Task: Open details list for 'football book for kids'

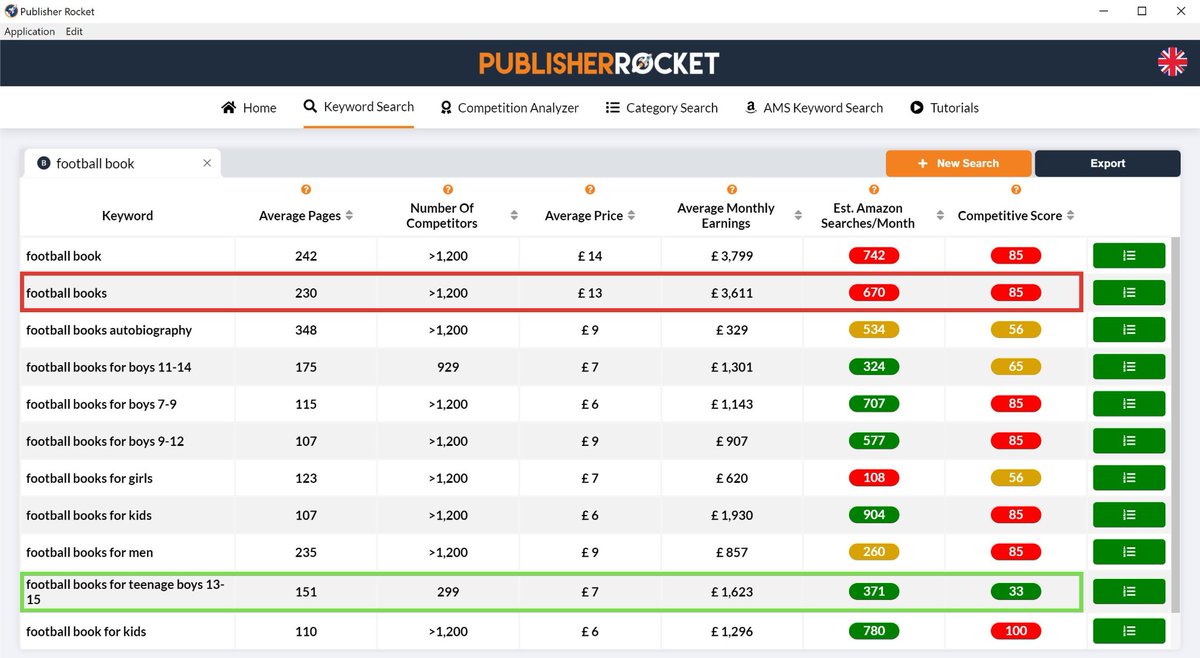Action: 1129,631
